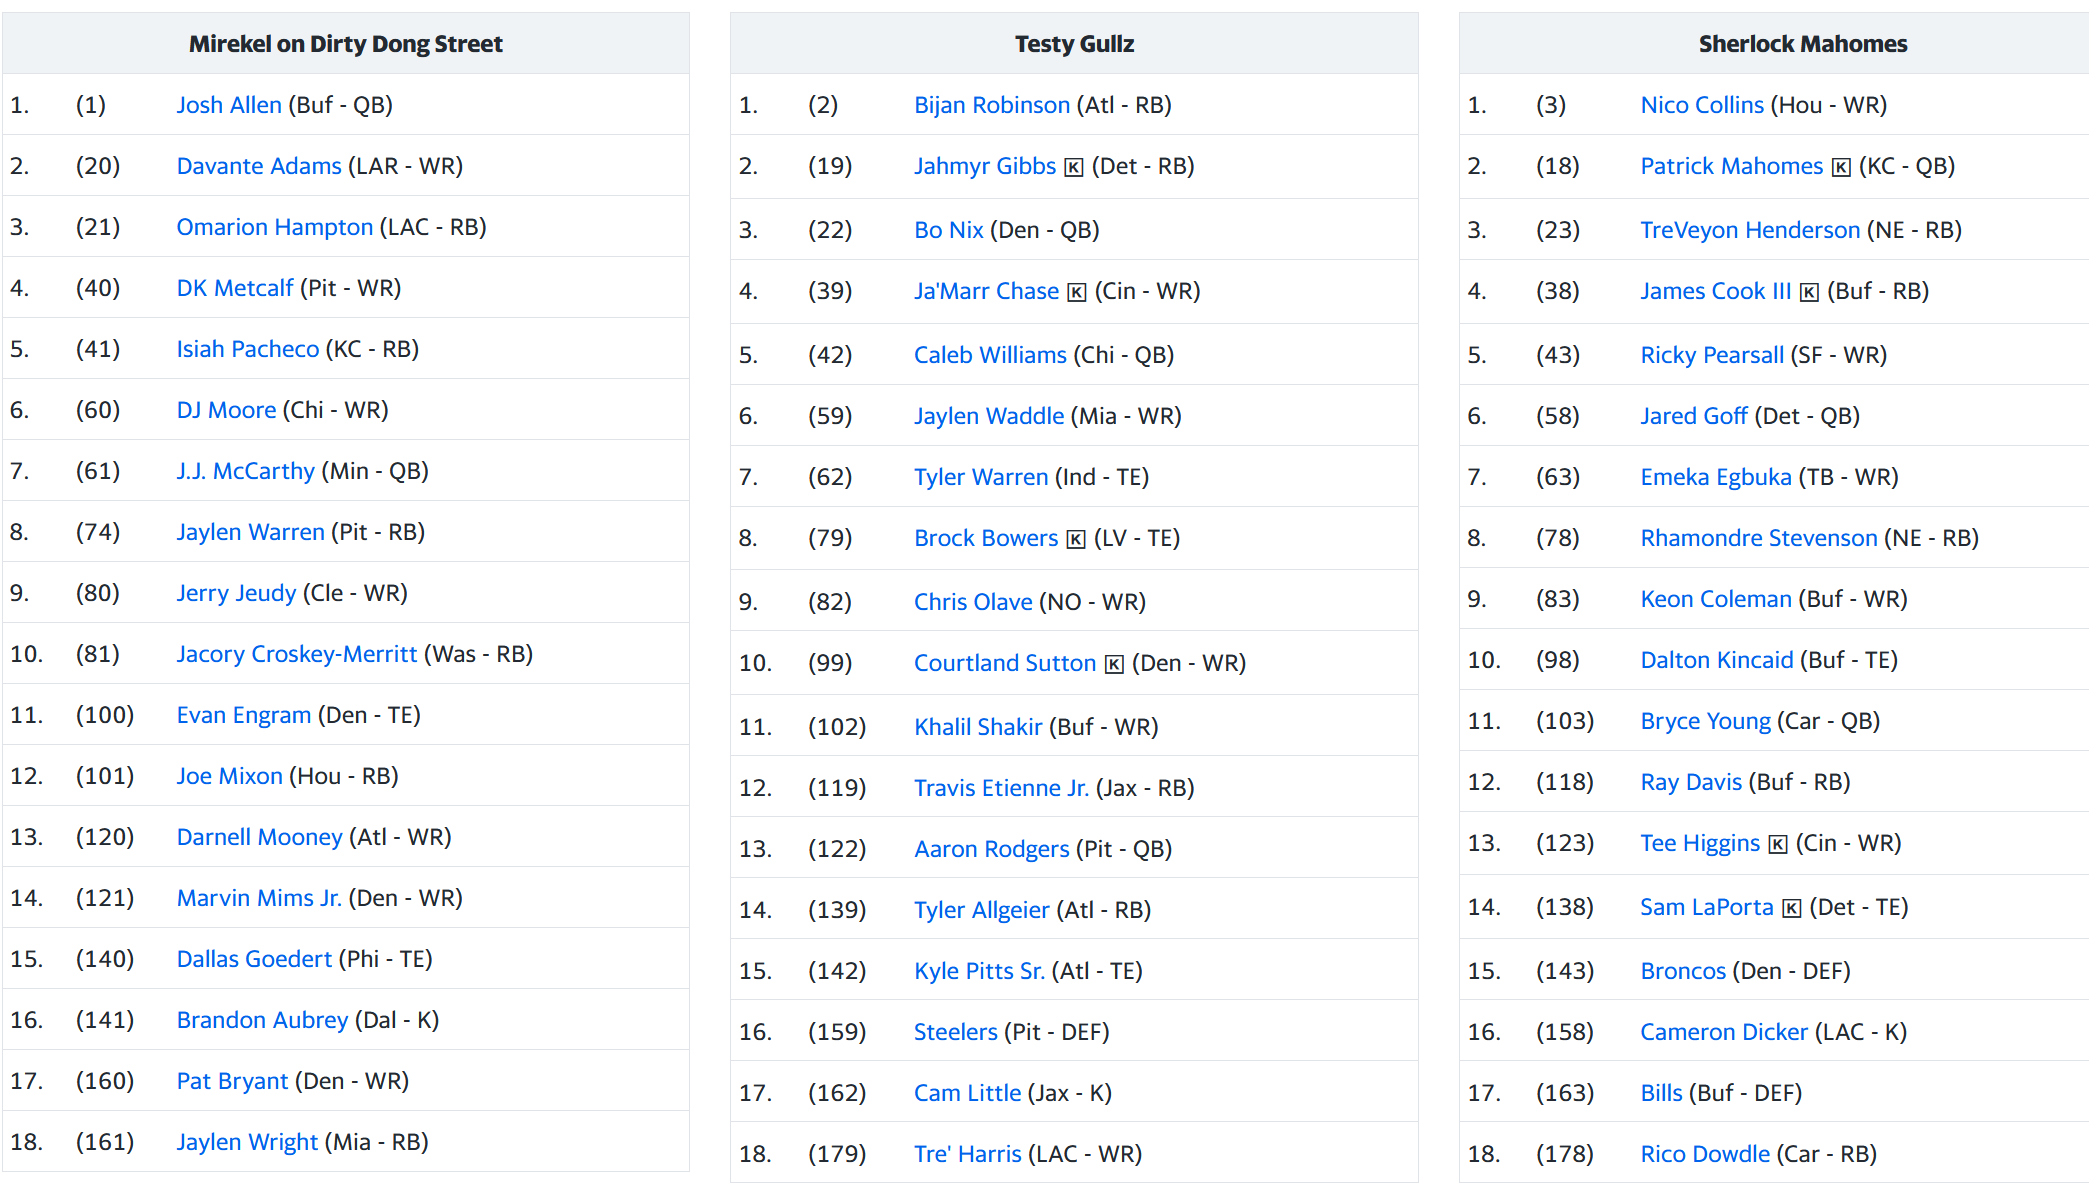
Task: Click the Sherlock Mahomes team header
Action: (1802, 44)
